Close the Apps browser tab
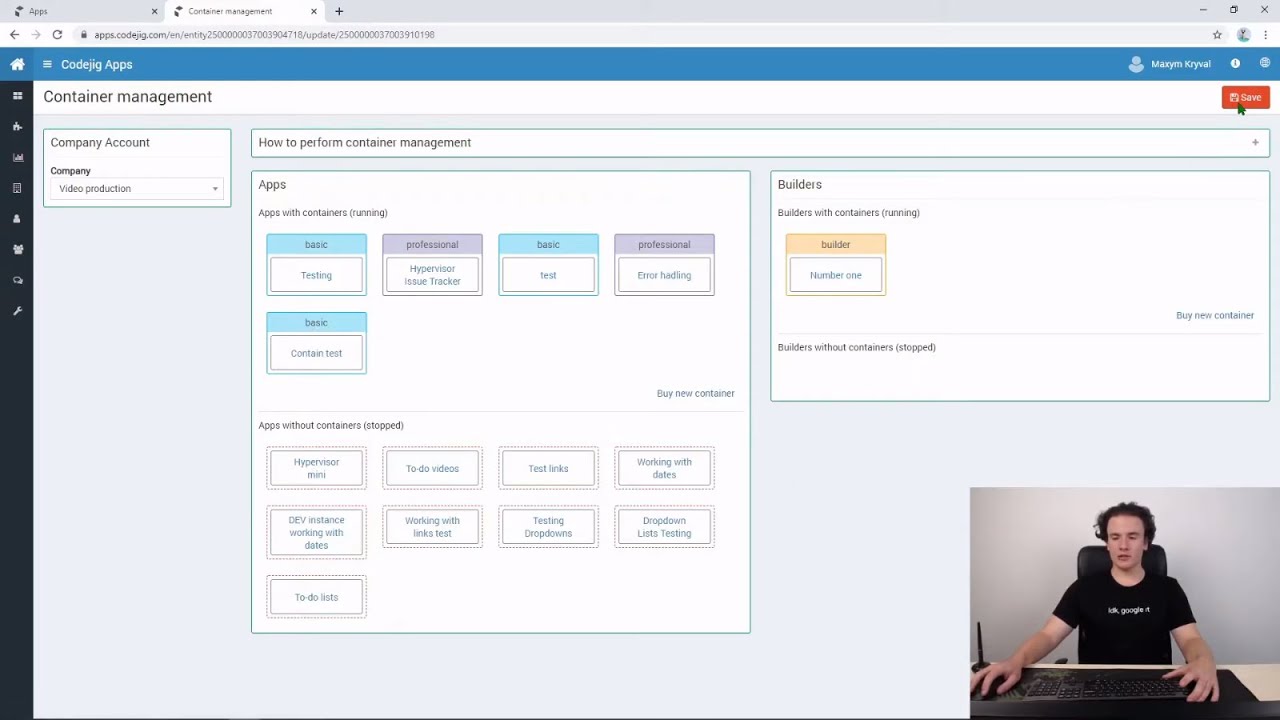Viewport: 1280px width, 720px height. (154, 11)
